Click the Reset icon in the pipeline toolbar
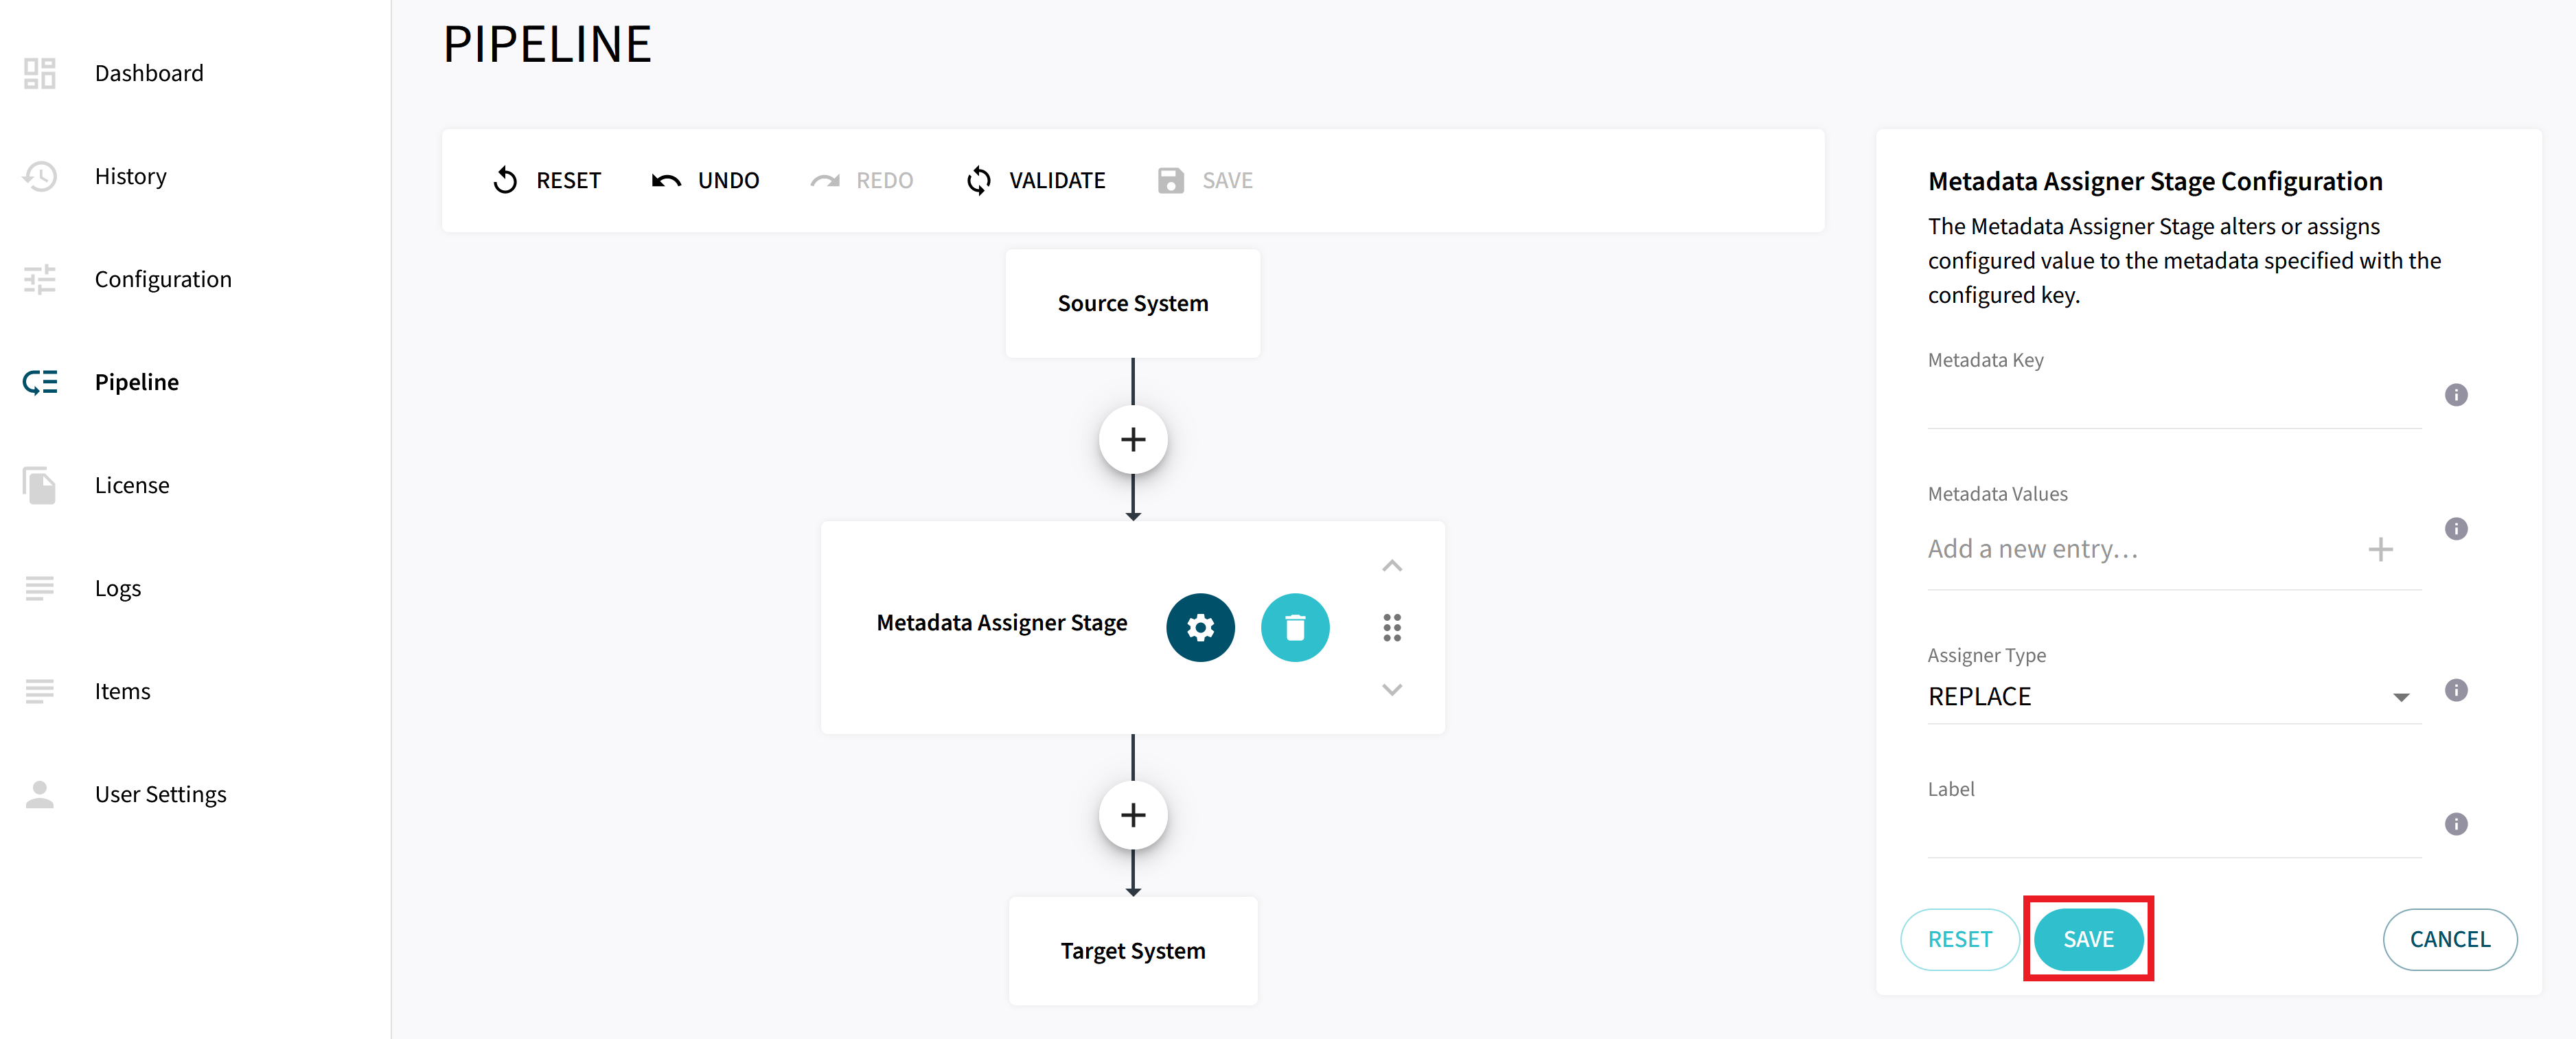Viewport: 2576px width, 1039px height. (507, 180)
